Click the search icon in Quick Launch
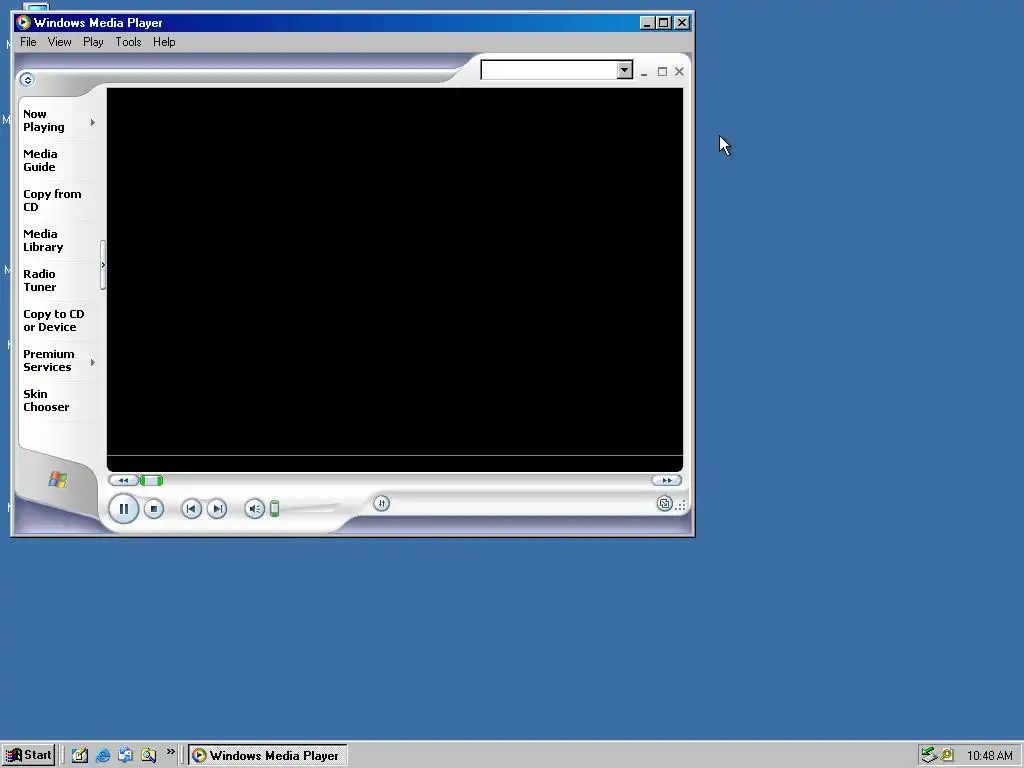Screen dimensions: 1024x768 click(148, 756)
